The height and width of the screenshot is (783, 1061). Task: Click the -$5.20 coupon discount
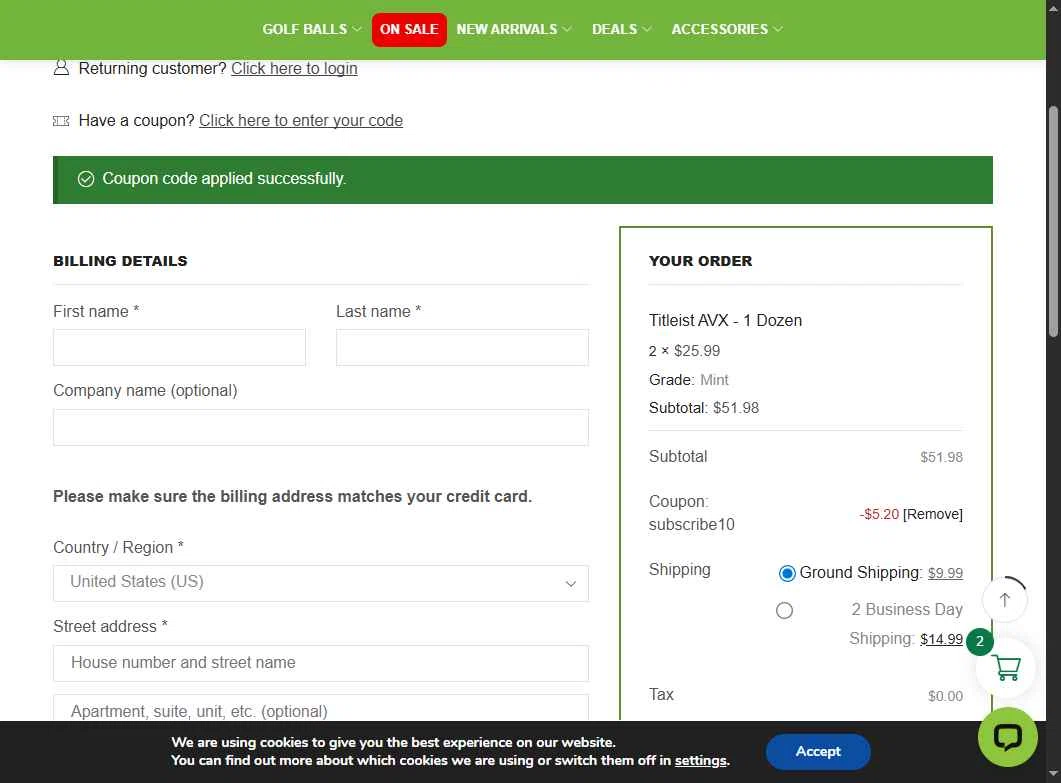pyautogui.click(x=879, y=514)
